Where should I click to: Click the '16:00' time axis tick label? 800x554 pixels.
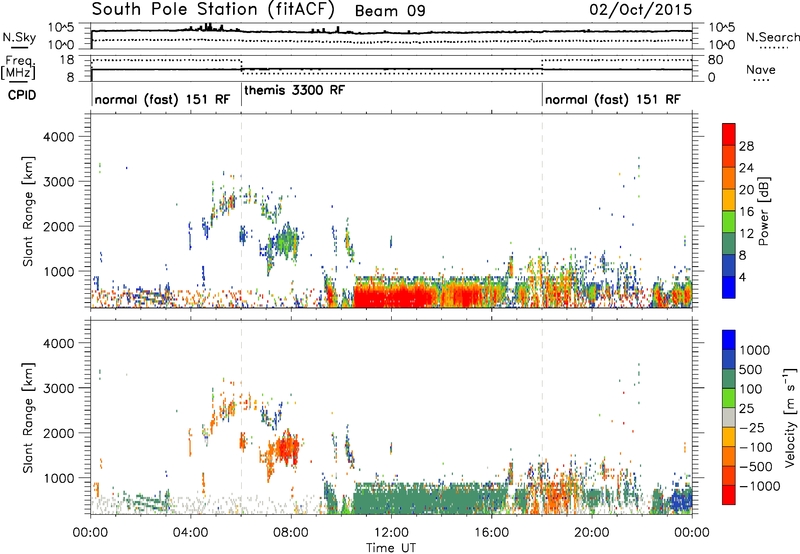coord(491,532)
